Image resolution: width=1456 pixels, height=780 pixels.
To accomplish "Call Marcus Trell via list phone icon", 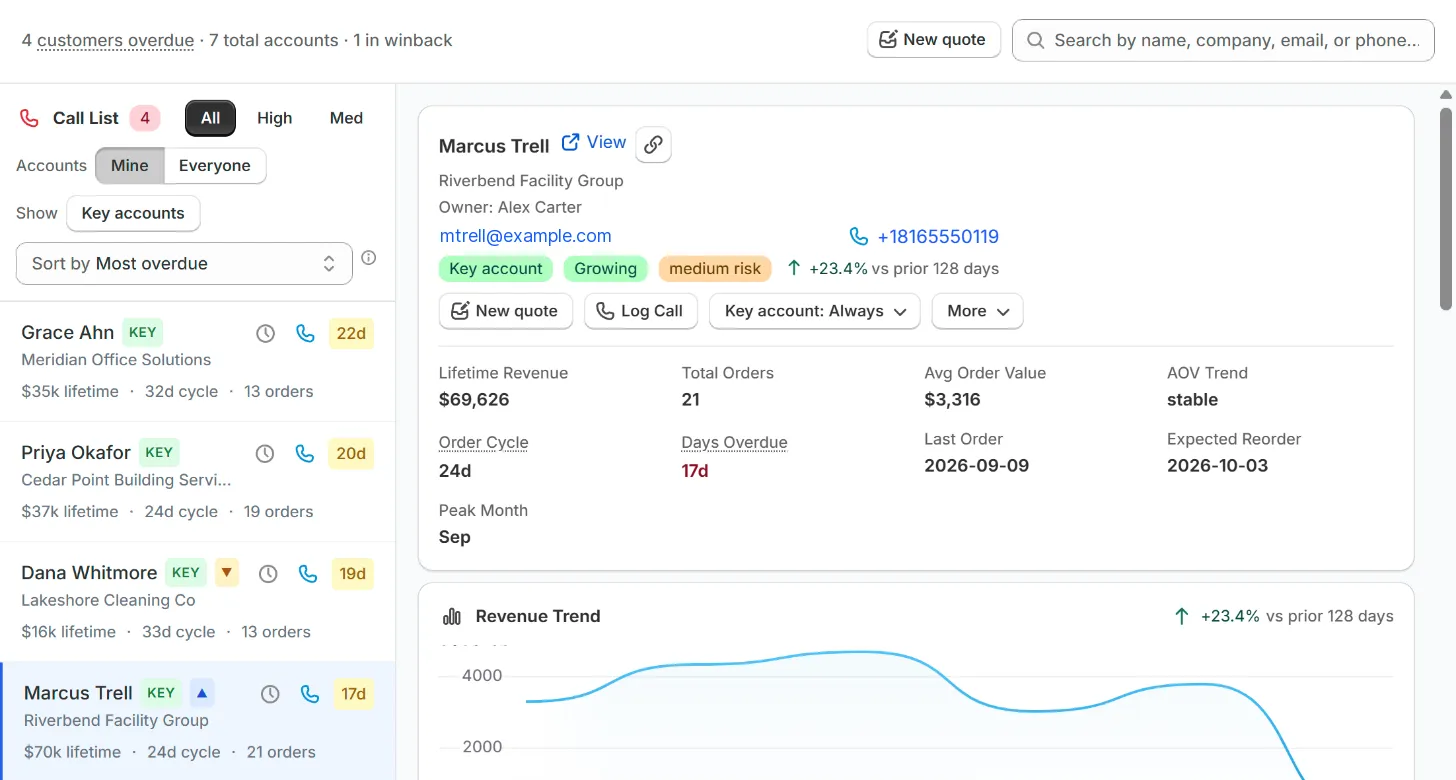I will 310,694.
